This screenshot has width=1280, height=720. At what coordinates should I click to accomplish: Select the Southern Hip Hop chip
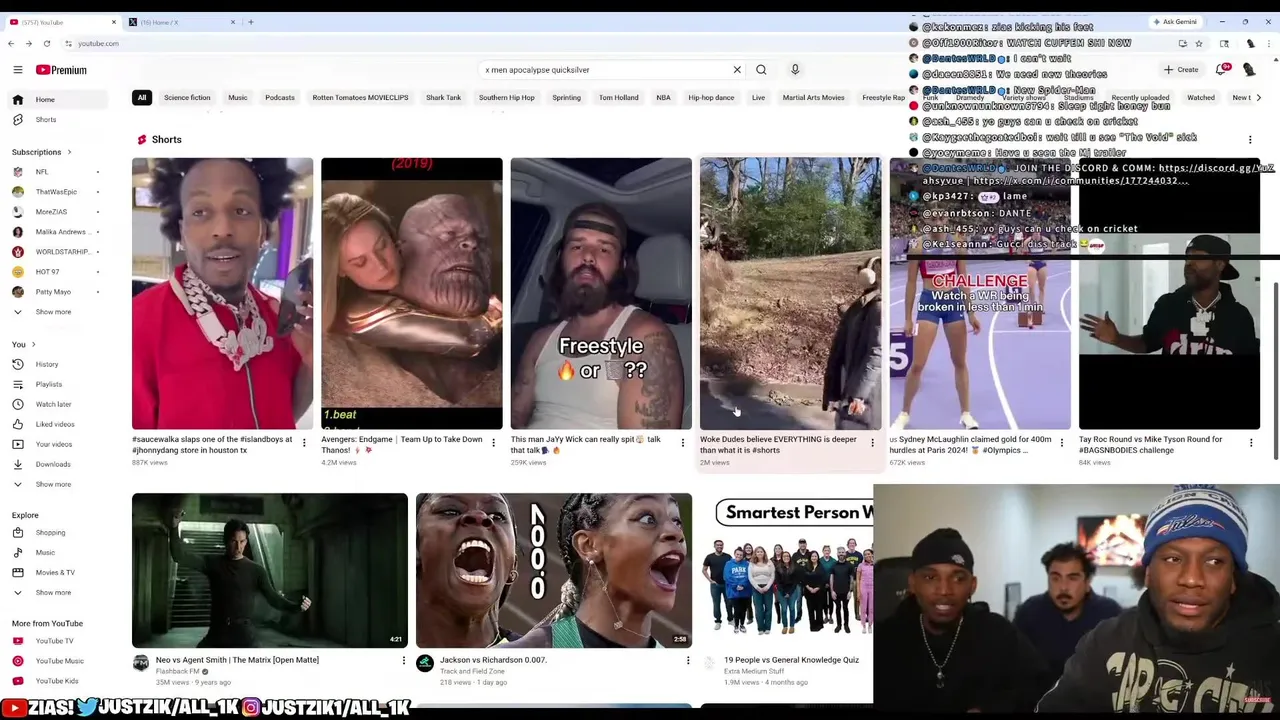[507, 97]
